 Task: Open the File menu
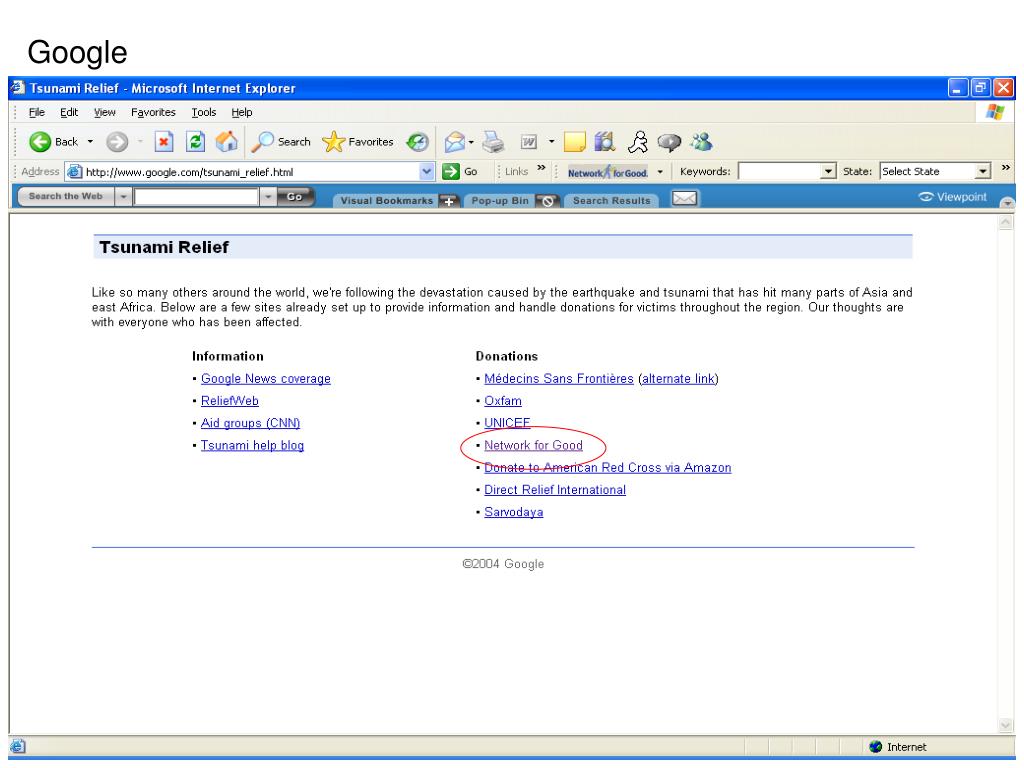(x=37, y=112)
